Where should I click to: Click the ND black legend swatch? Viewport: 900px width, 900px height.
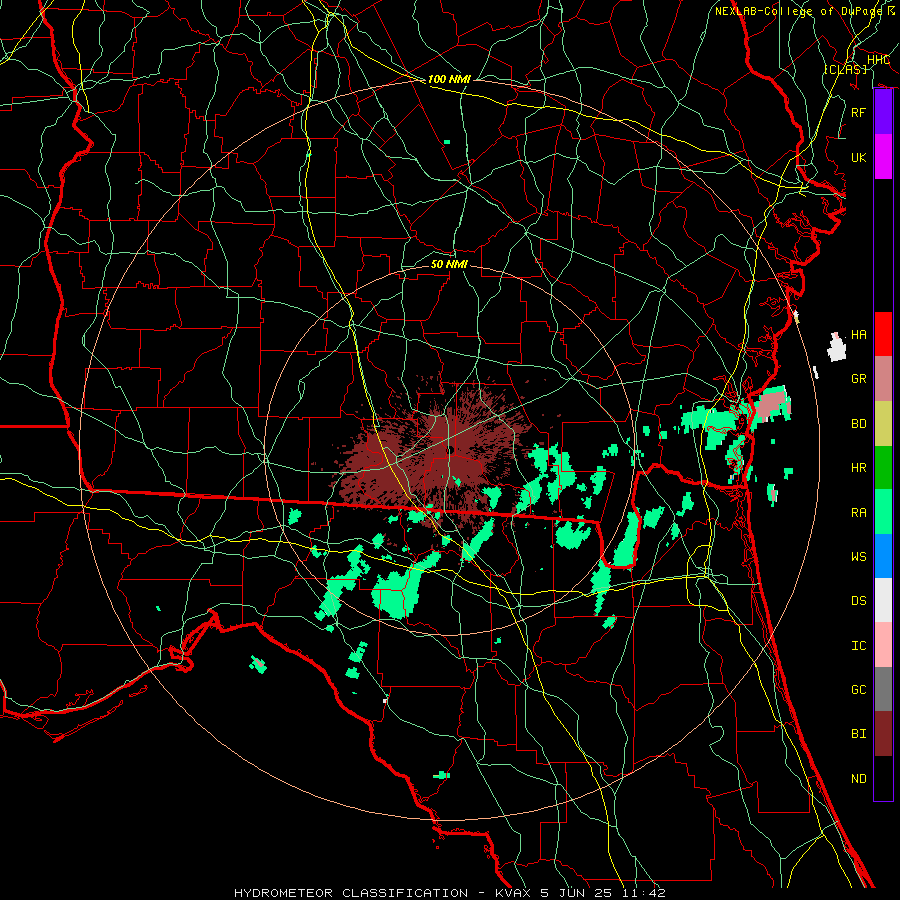883,778
